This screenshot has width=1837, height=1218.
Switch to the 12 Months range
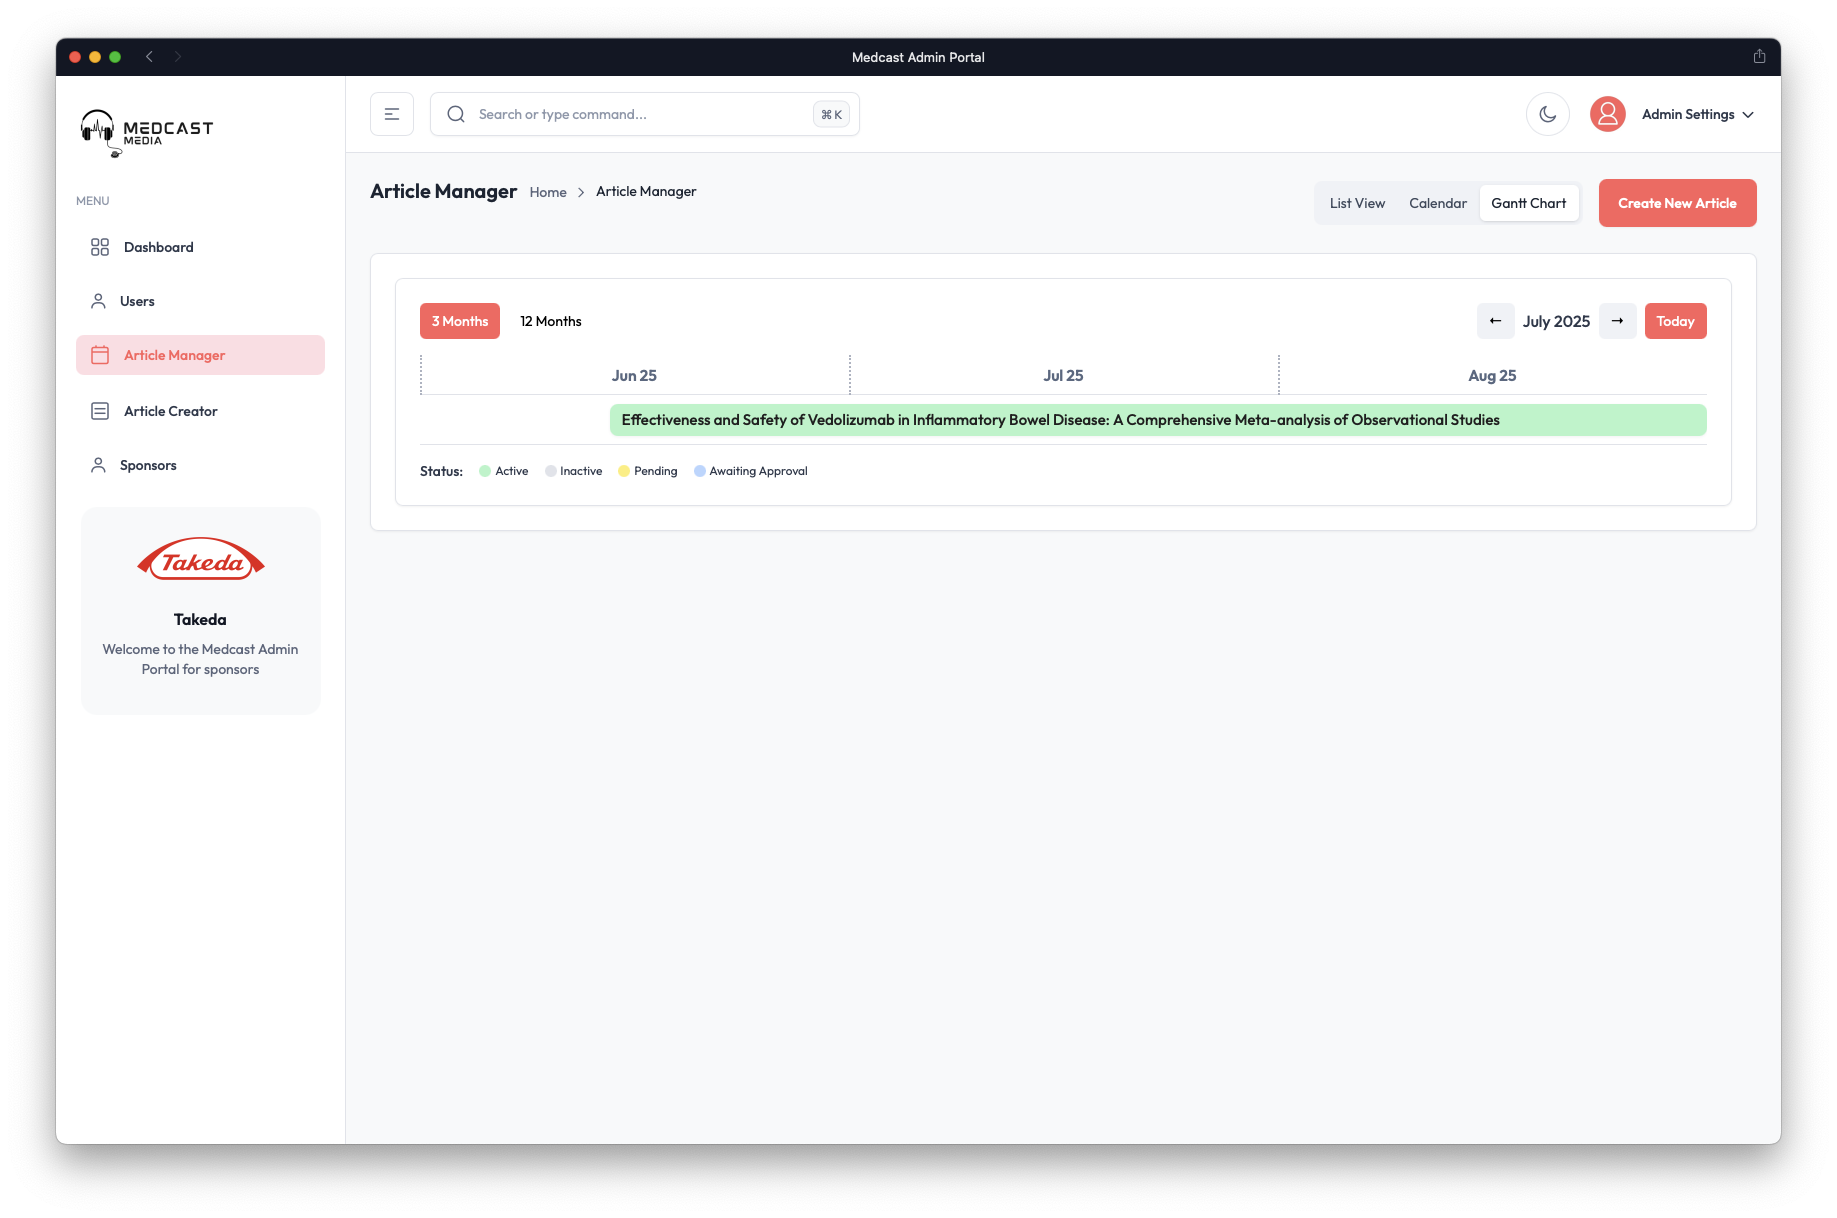(x=551, y=321)
